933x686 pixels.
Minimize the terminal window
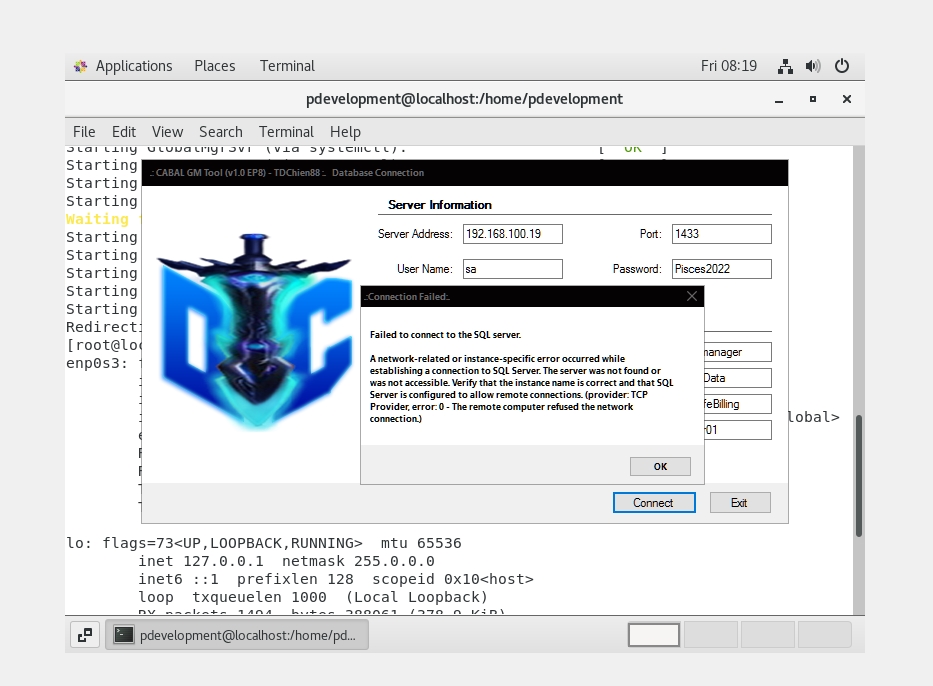[x=779, y=99]
